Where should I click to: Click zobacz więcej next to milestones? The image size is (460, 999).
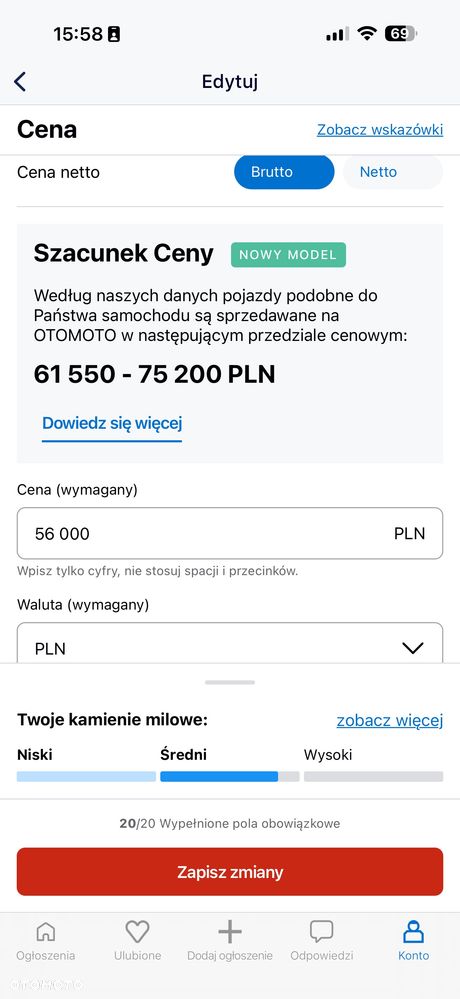[x=390, y=721]
